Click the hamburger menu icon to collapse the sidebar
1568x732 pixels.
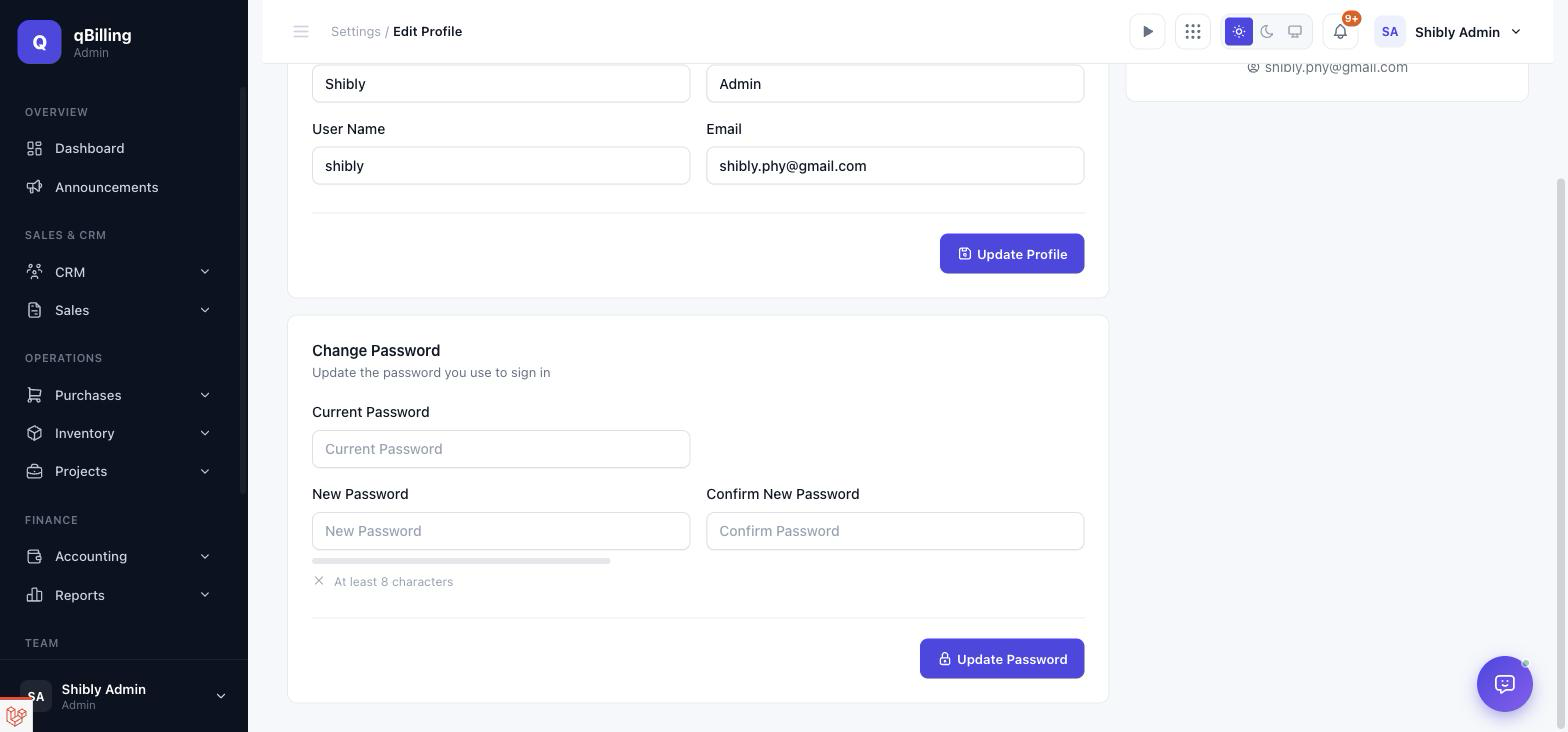coord(300,32)
